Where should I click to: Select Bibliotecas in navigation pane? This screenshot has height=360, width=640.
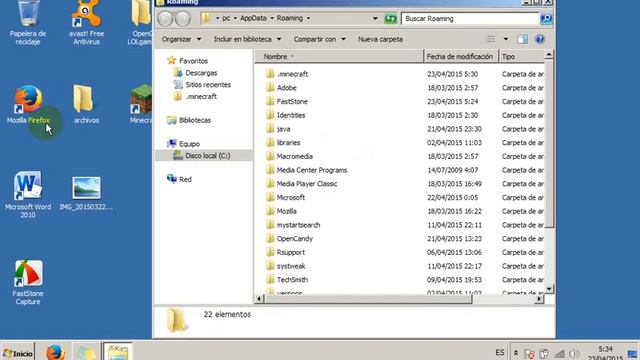189,120
